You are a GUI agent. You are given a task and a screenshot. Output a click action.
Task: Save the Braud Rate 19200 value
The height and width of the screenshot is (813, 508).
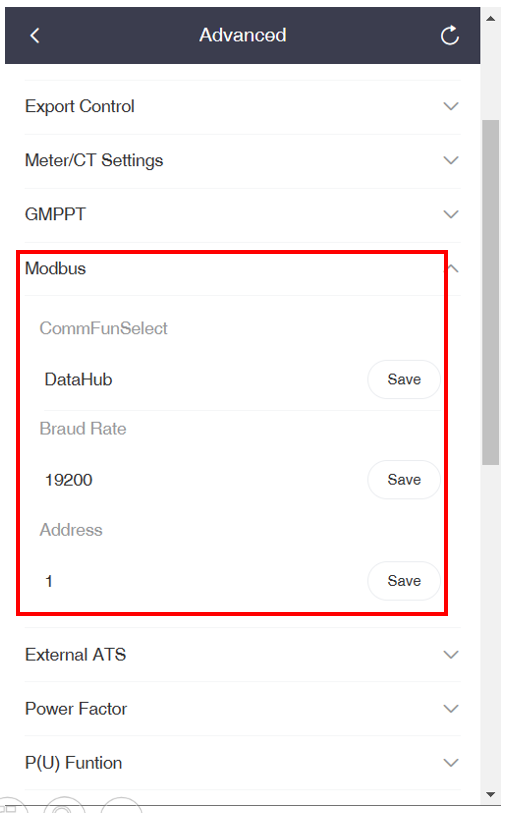pos(404,480)
